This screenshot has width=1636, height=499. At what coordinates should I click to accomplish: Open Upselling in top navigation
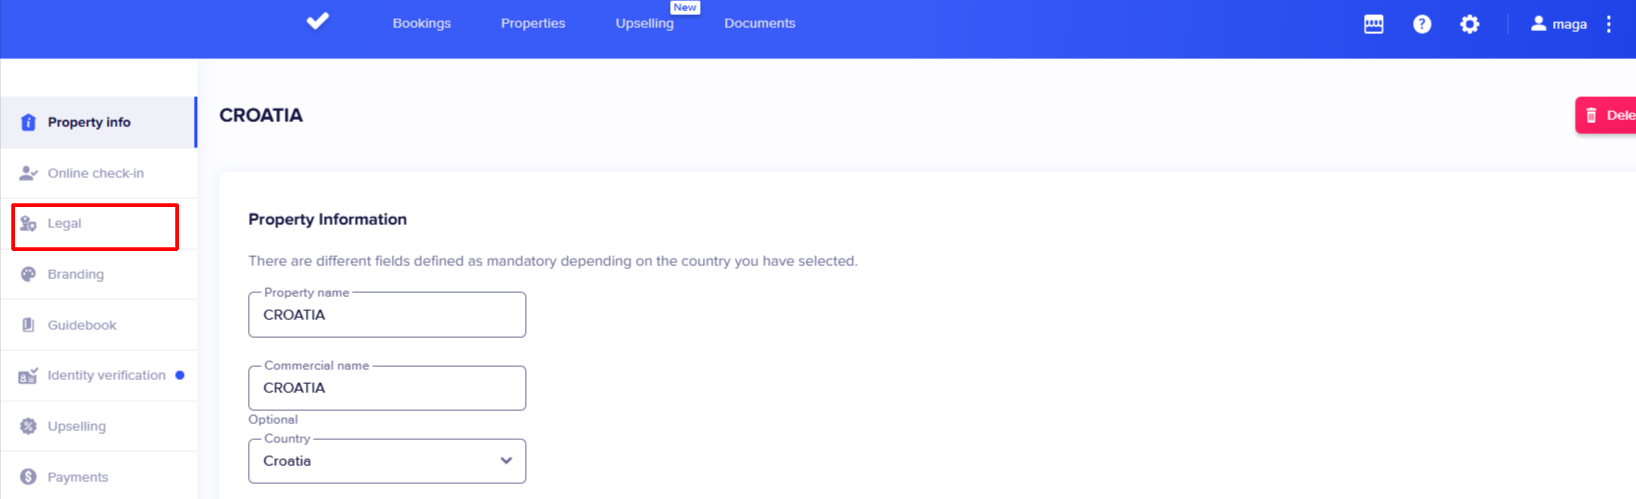coord(644,23)
